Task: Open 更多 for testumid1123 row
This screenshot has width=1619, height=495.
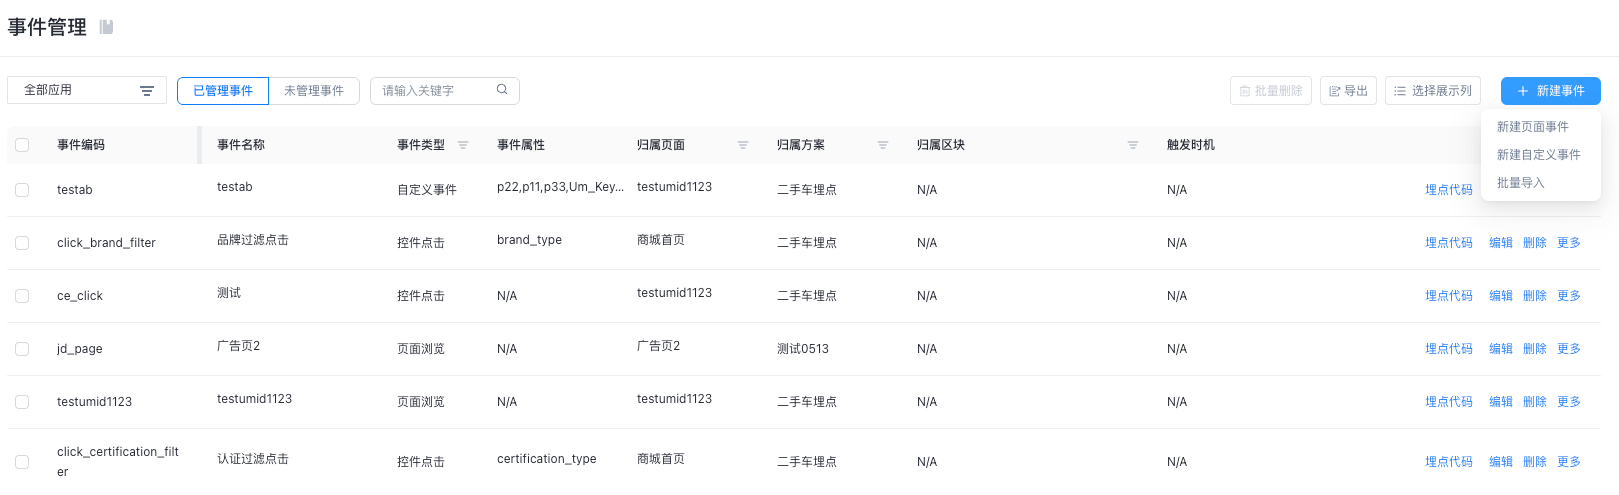Action: pyautogui.click(x=1569, y=402)
